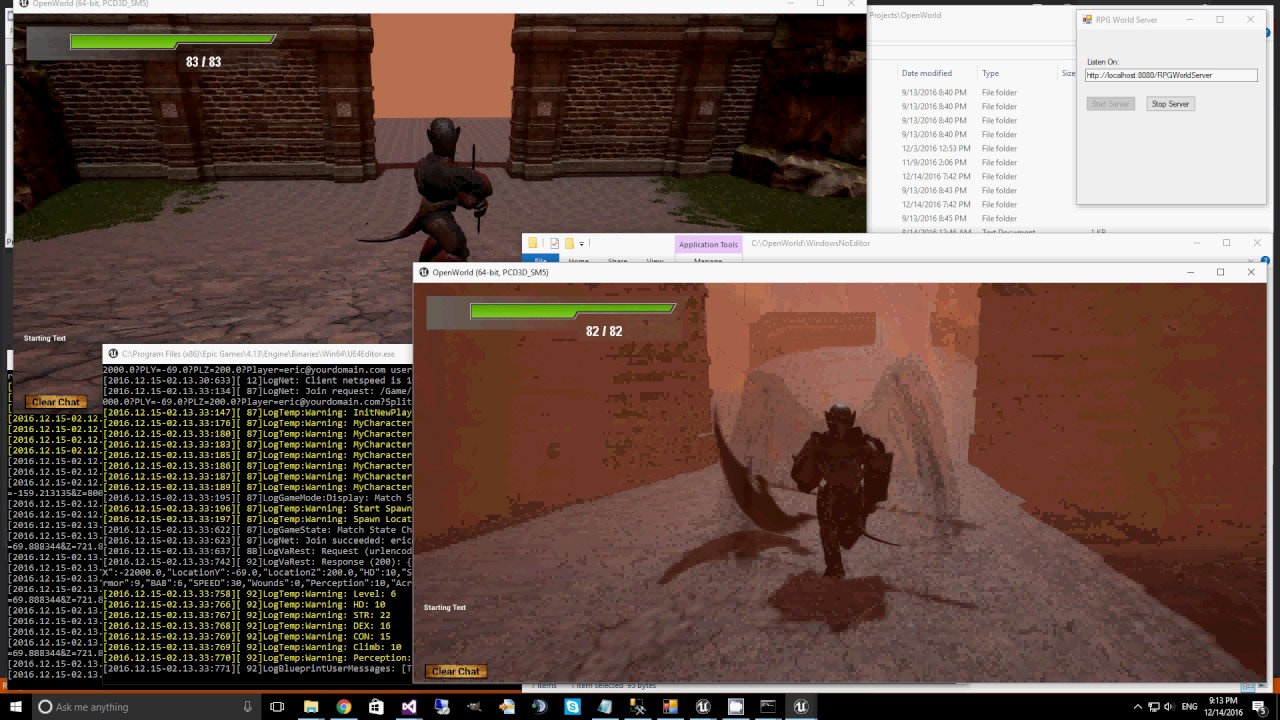Open File Explorer from the taskbar
The image size is (1280, 720).
click(311, 707)
